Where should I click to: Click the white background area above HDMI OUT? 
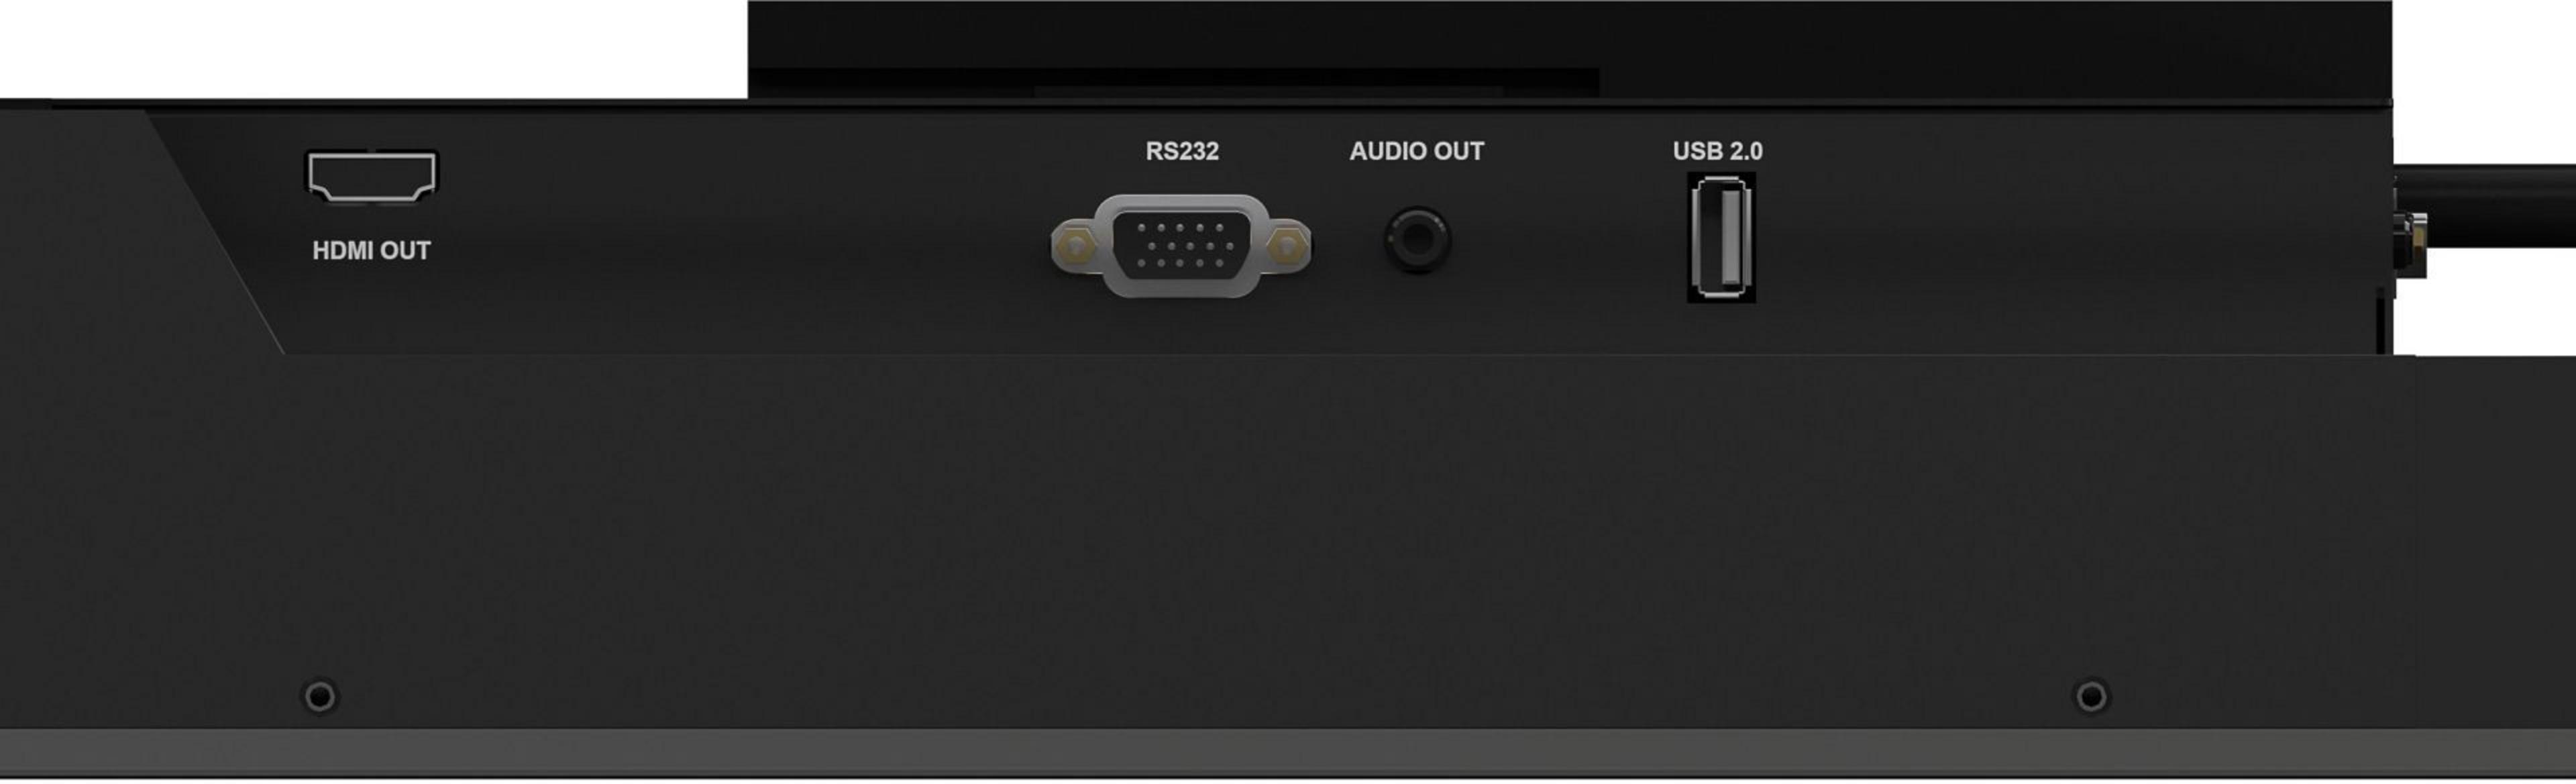coord(373,48)
